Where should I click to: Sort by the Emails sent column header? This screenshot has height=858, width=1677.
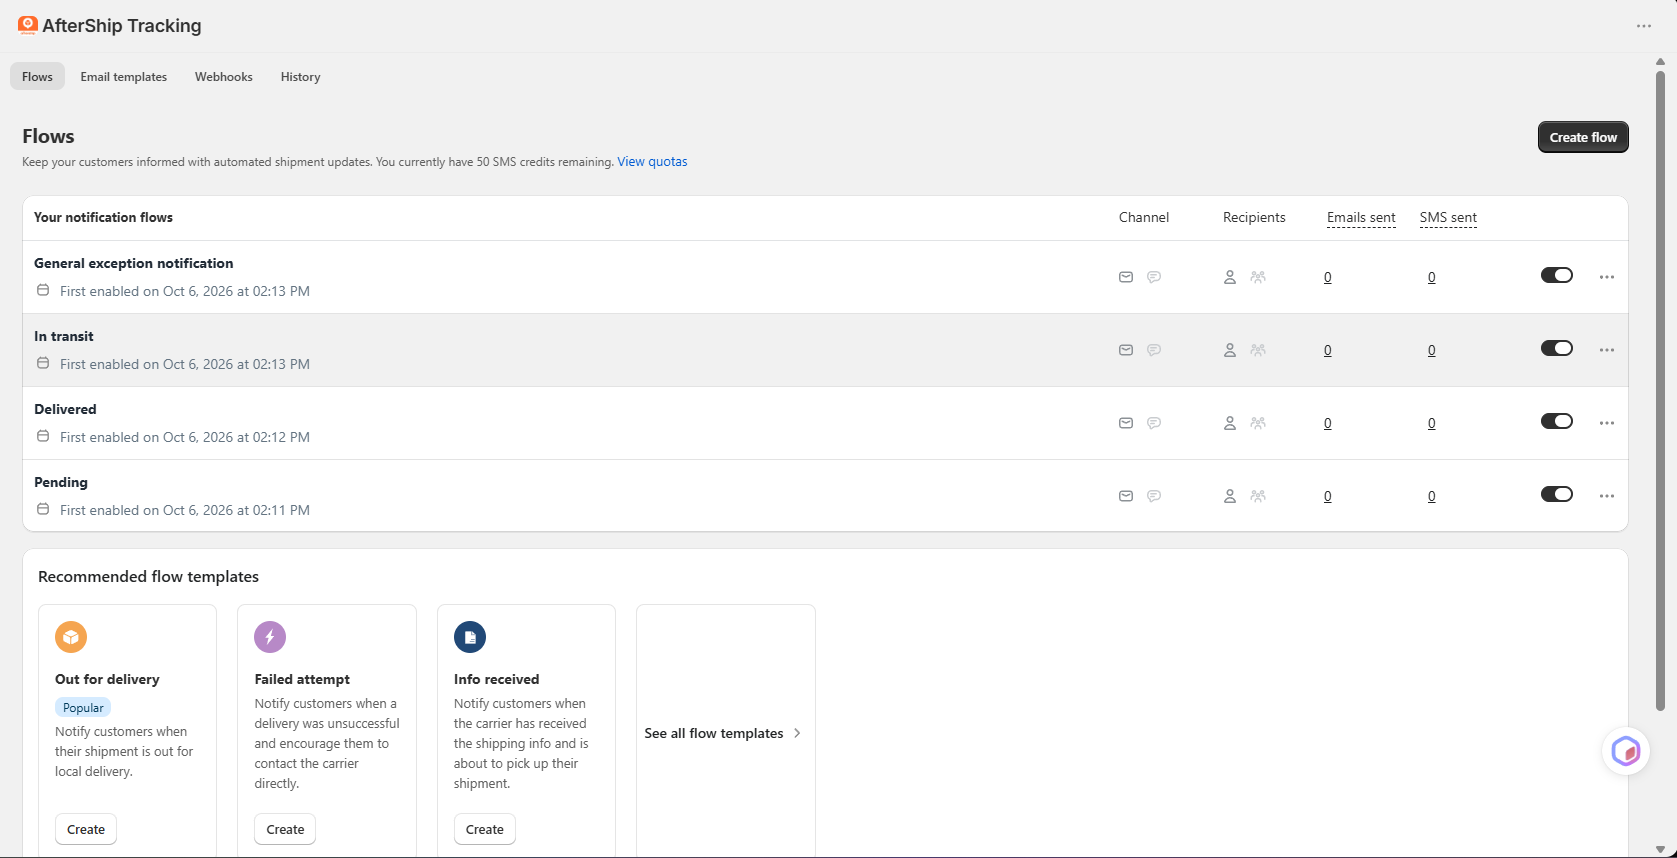coord(1361,218)
